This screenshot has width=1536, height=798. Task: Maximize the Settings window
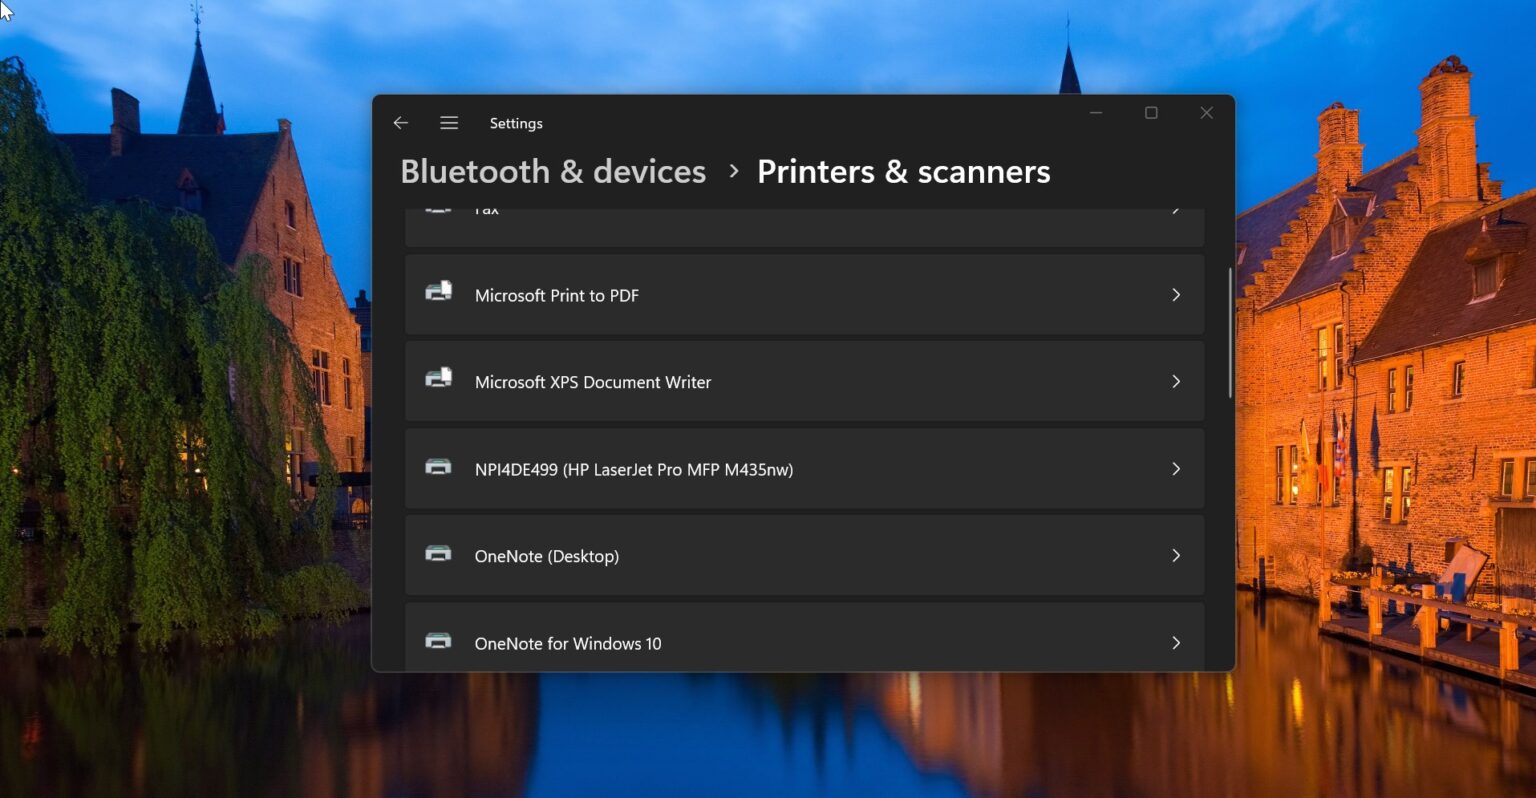pos(1151,113)
